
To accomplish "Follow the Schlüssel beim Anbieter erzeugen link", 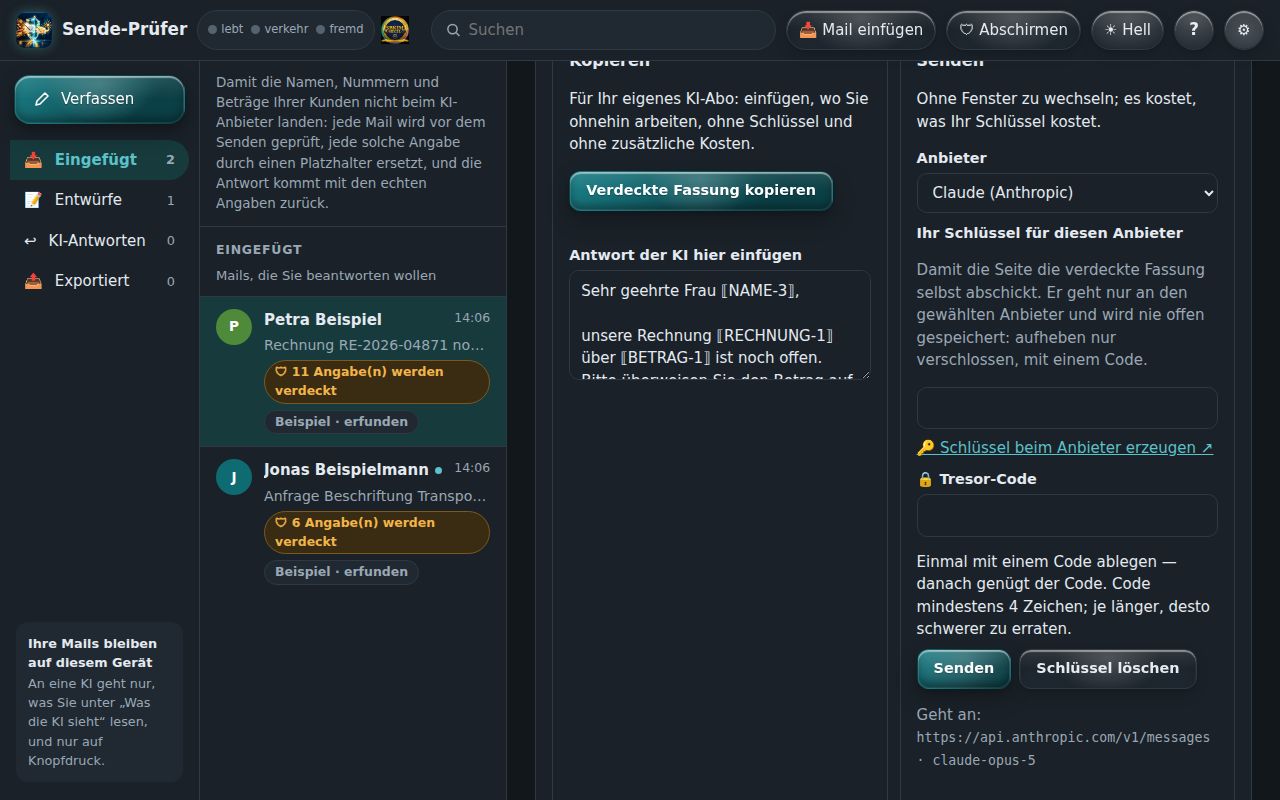I will [x=1065, y=448].
